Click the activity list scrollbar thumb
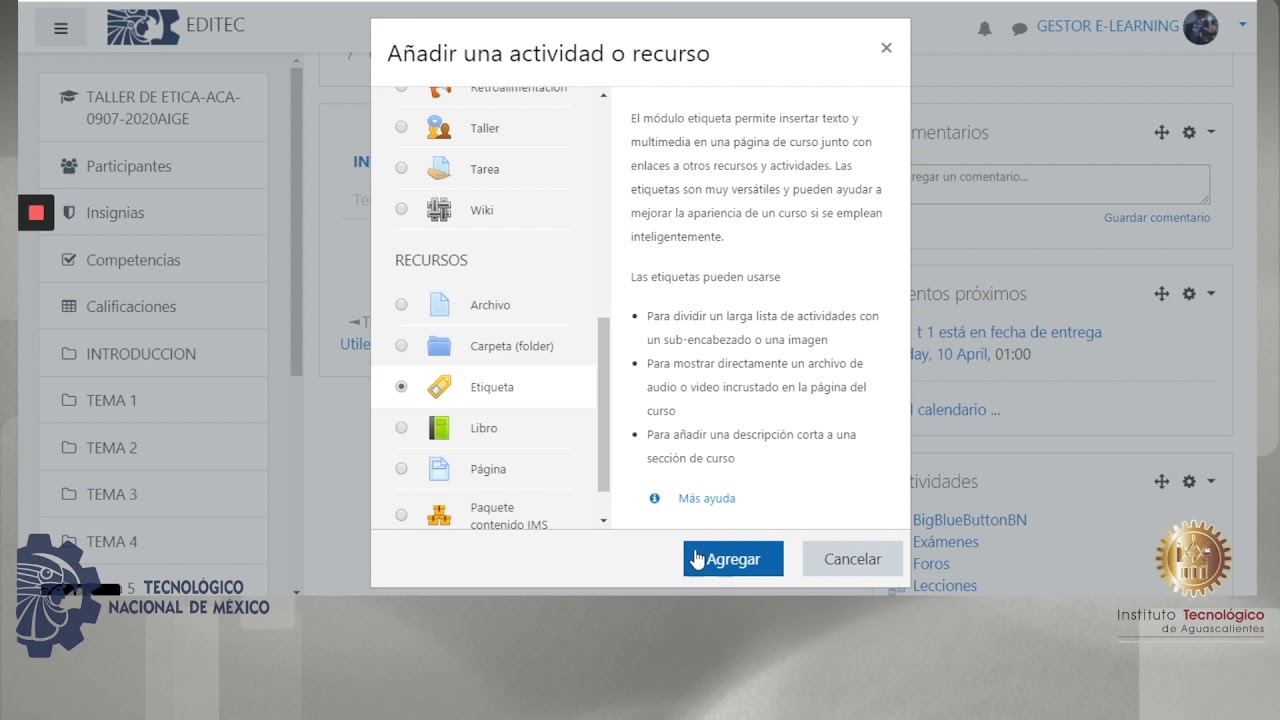This screenshot has width=1280, height=720. [603, 404]
